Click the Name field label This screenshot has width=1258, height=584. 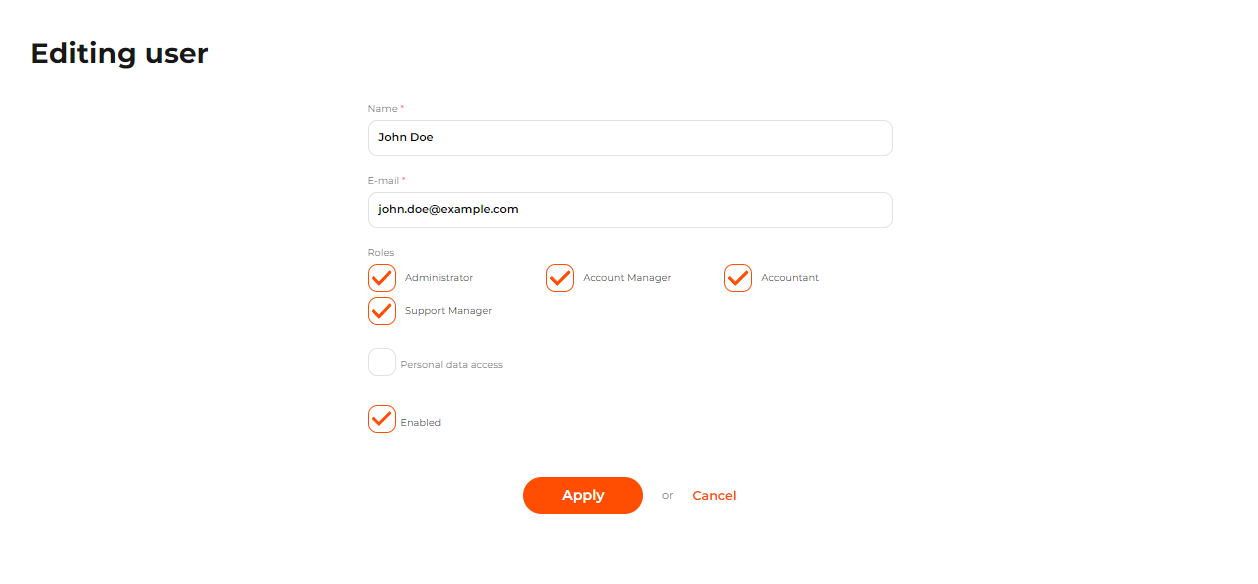coord(382,108)
